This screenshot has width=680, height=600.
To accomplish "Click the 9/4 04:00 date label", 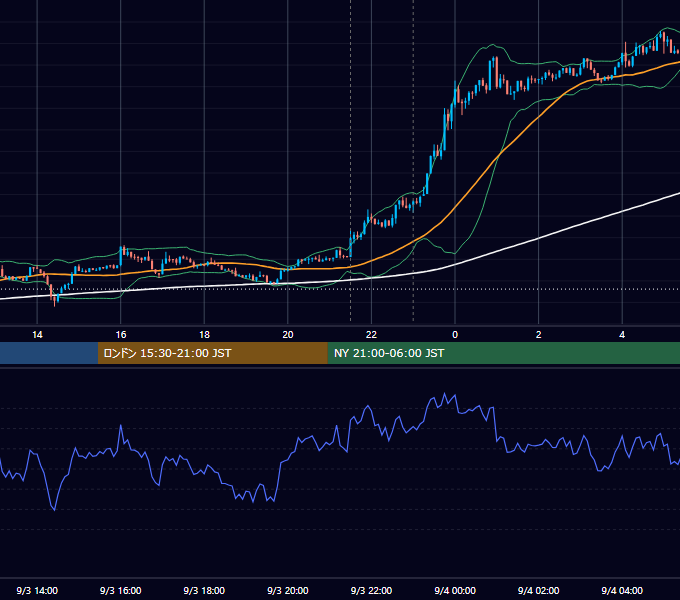I will tap(622, 590).
